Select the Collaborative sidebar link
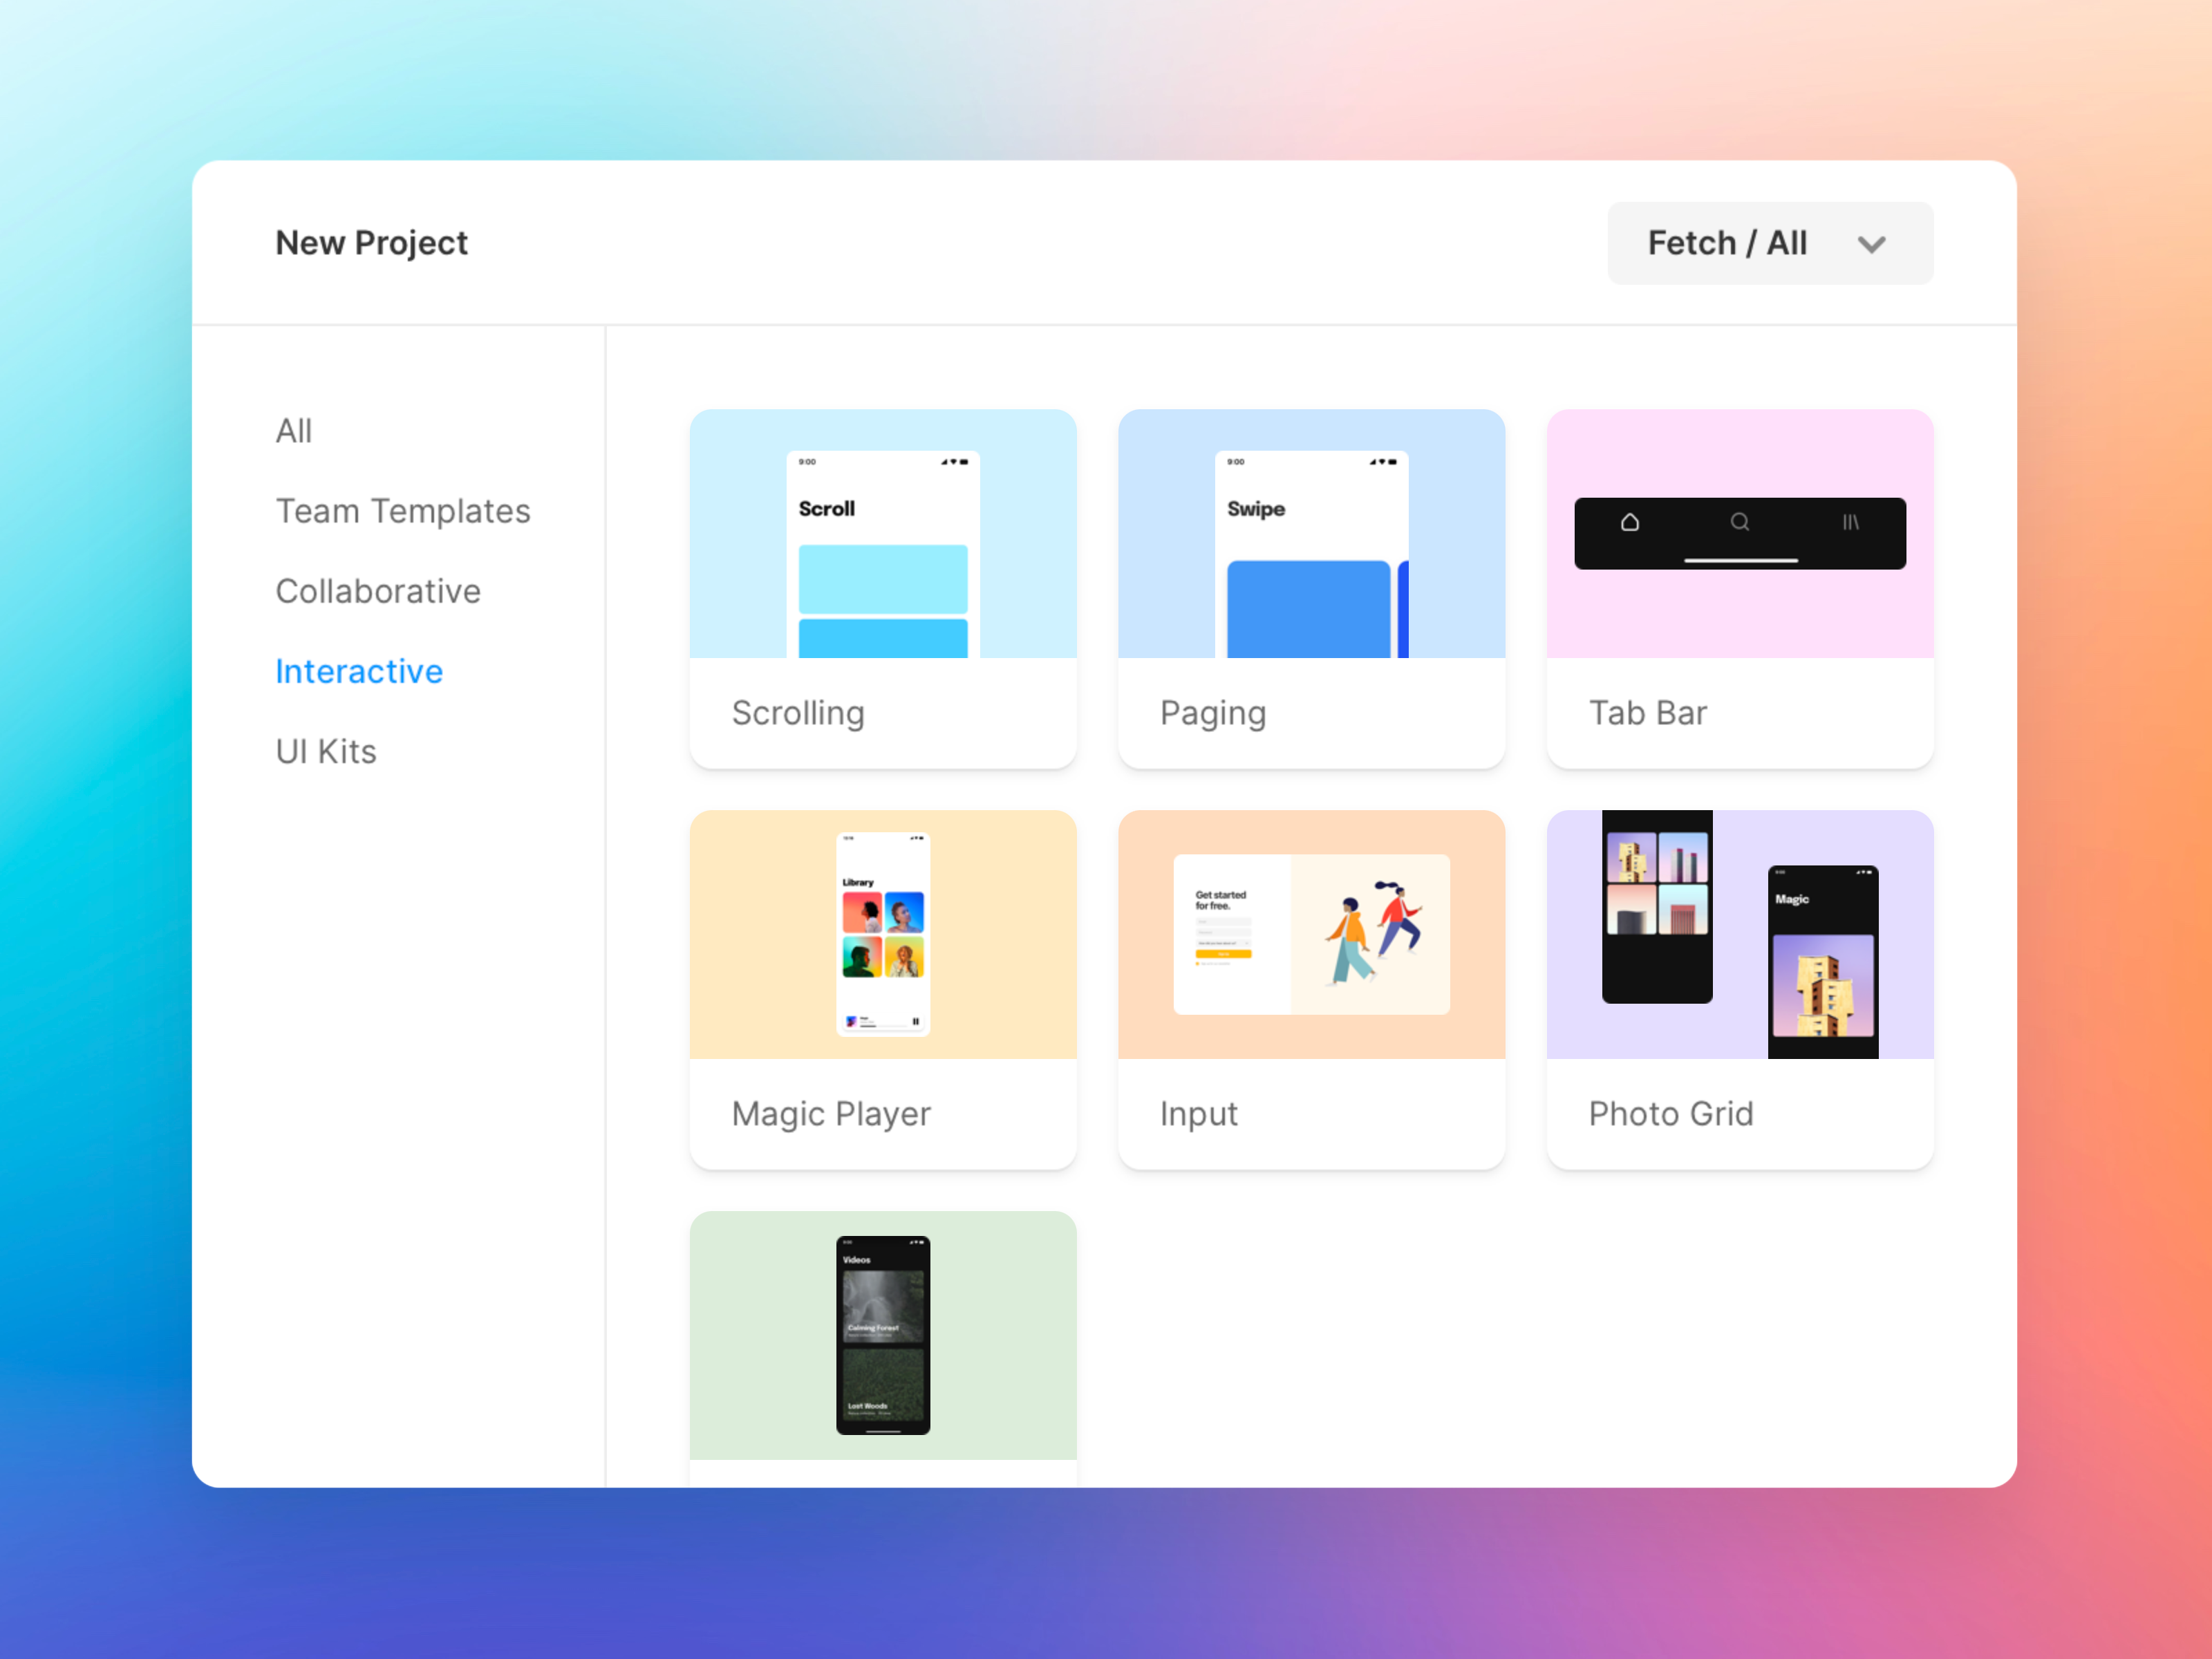This screenshot has width=2212, height=1659. point(377,591)
